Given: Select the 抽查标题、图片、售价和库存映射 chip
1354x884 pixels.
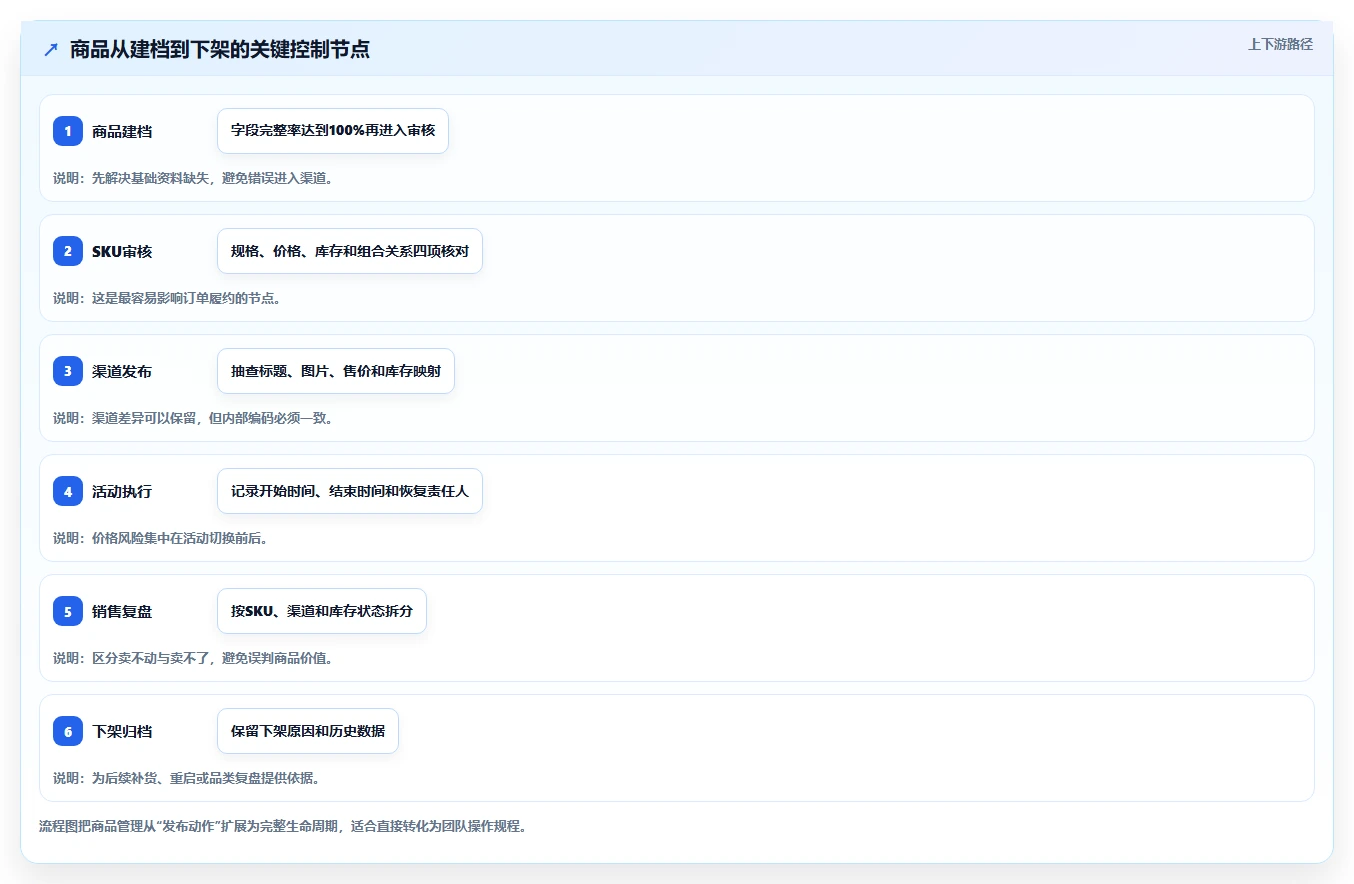Looking at the screenshot, I should [x=336, y=371].
